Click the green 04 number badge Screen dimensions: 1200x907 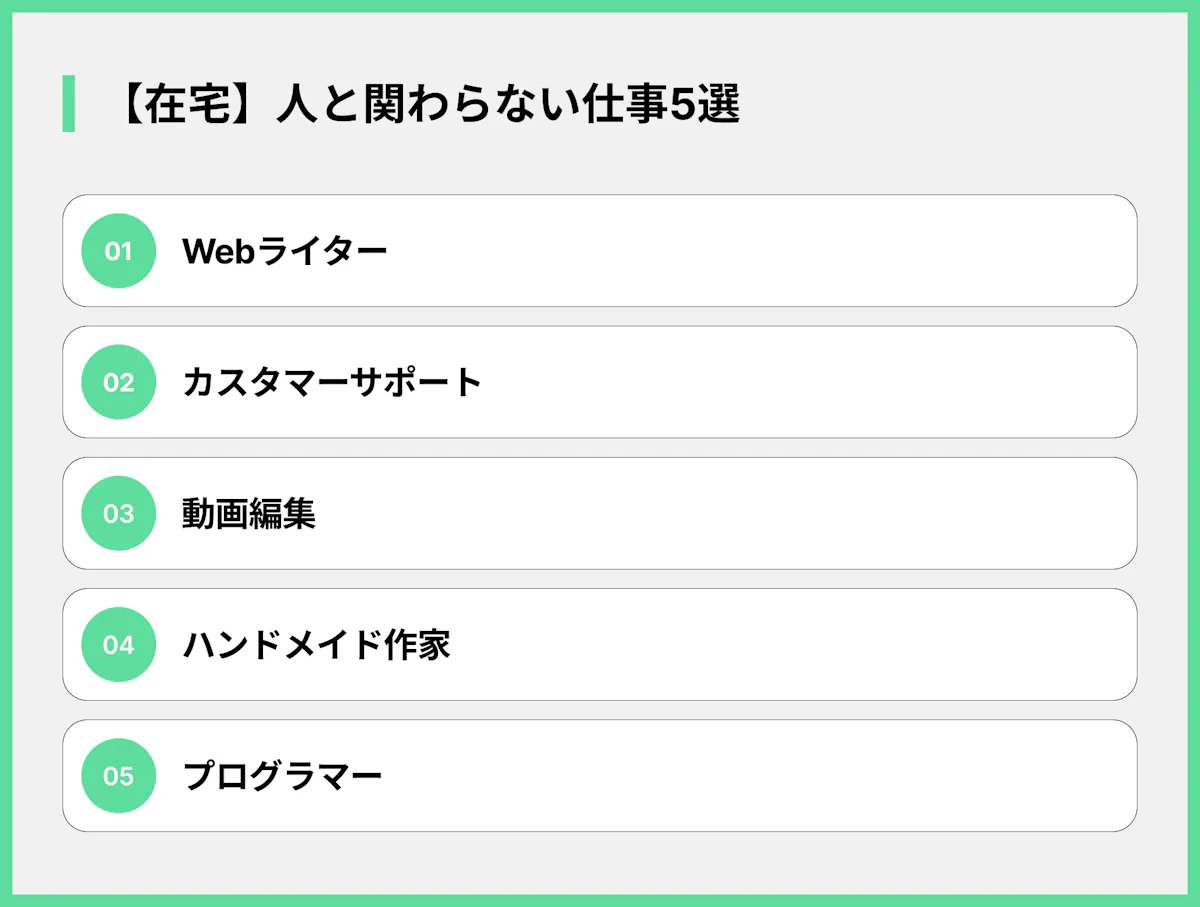118,644
